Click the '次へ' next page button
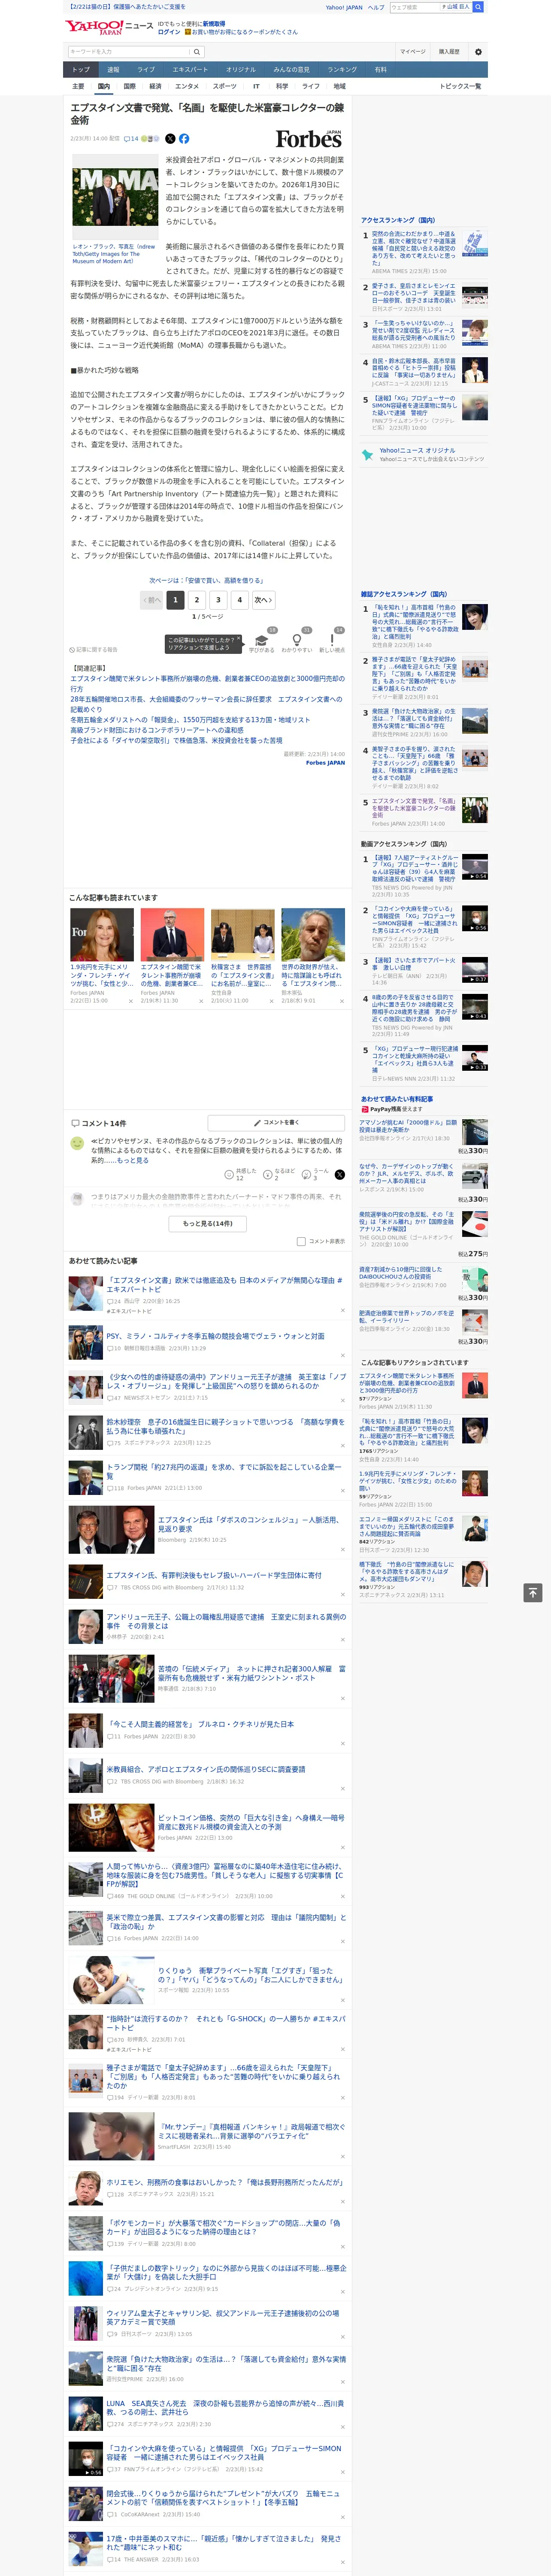Image resolution: width=551 pixels, height=2576 pixels. (x=263, y=600)
